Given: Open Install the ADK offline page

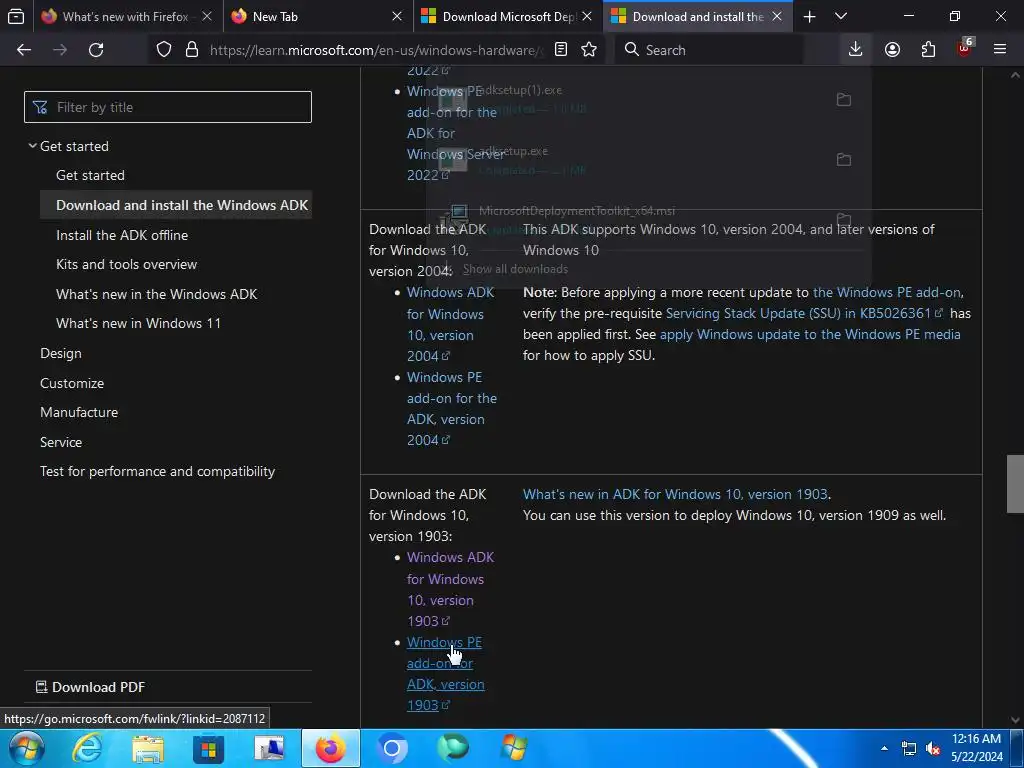Looking at the screenshot, I should (x=122, y=235).
